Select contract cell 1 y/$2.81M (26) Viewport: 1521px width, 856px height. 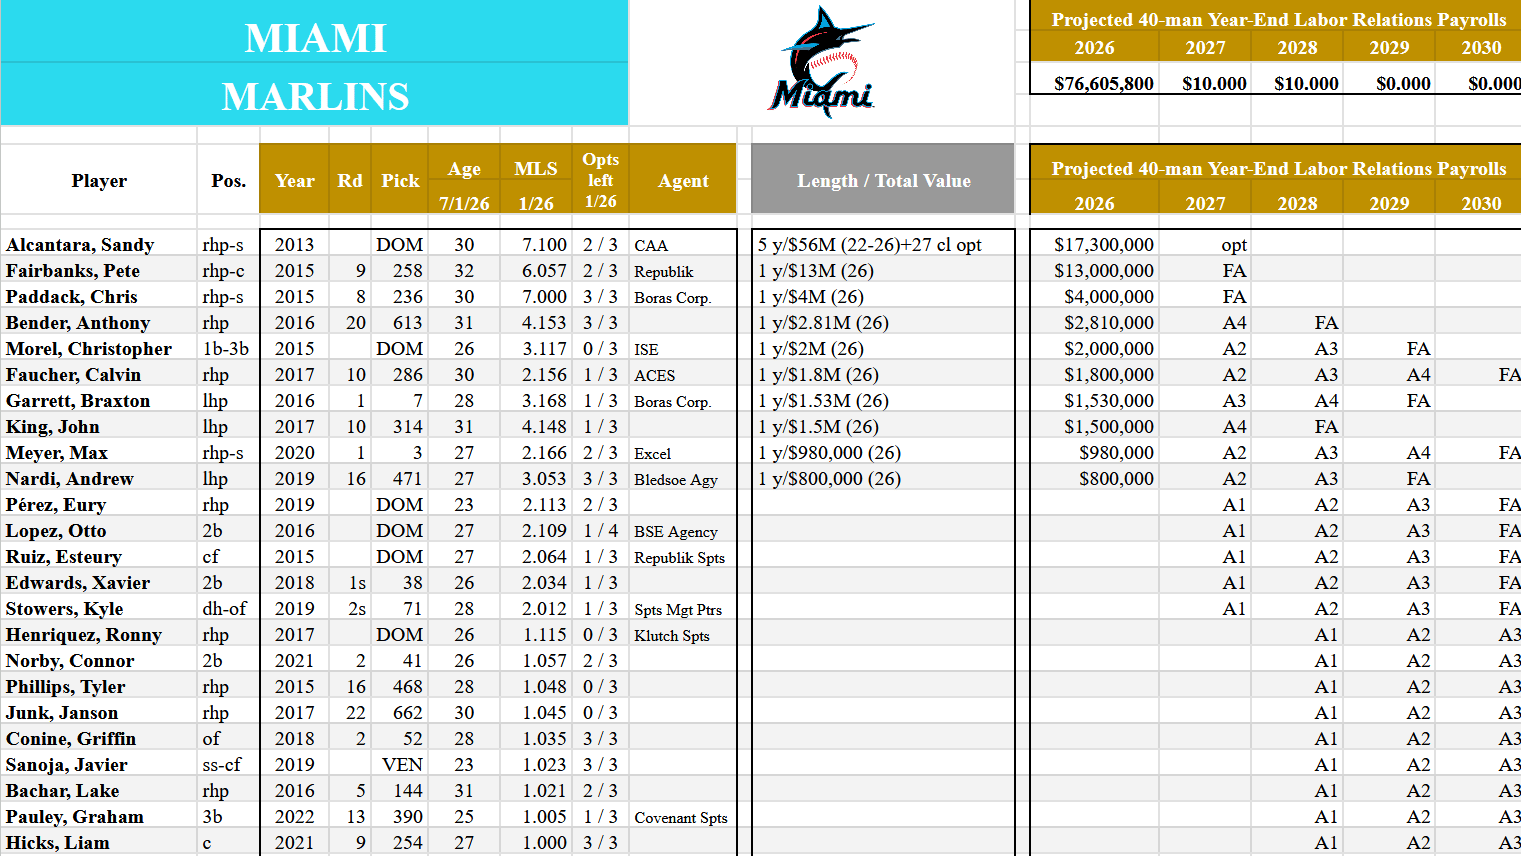[883, 322]
